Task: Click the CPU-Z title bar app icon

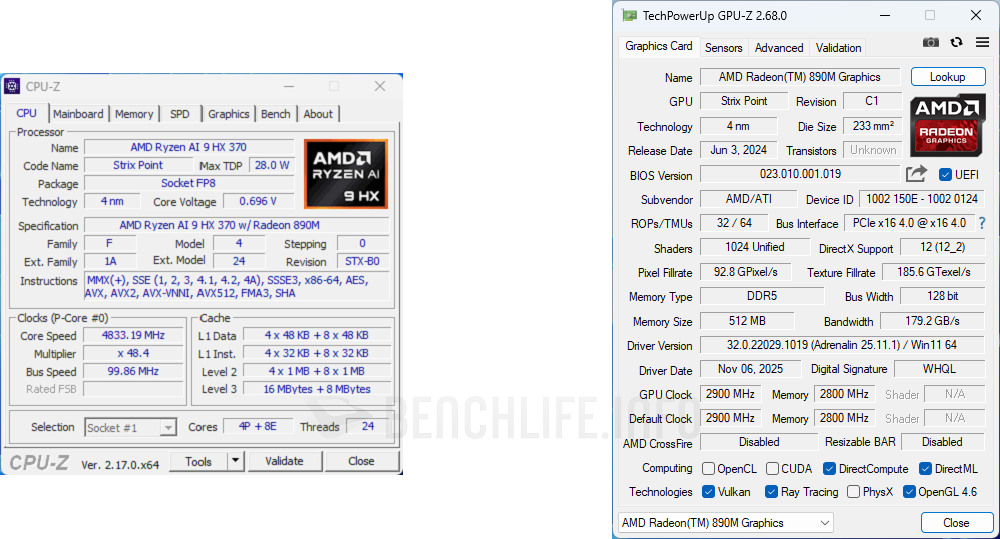Action: point(13,87)
